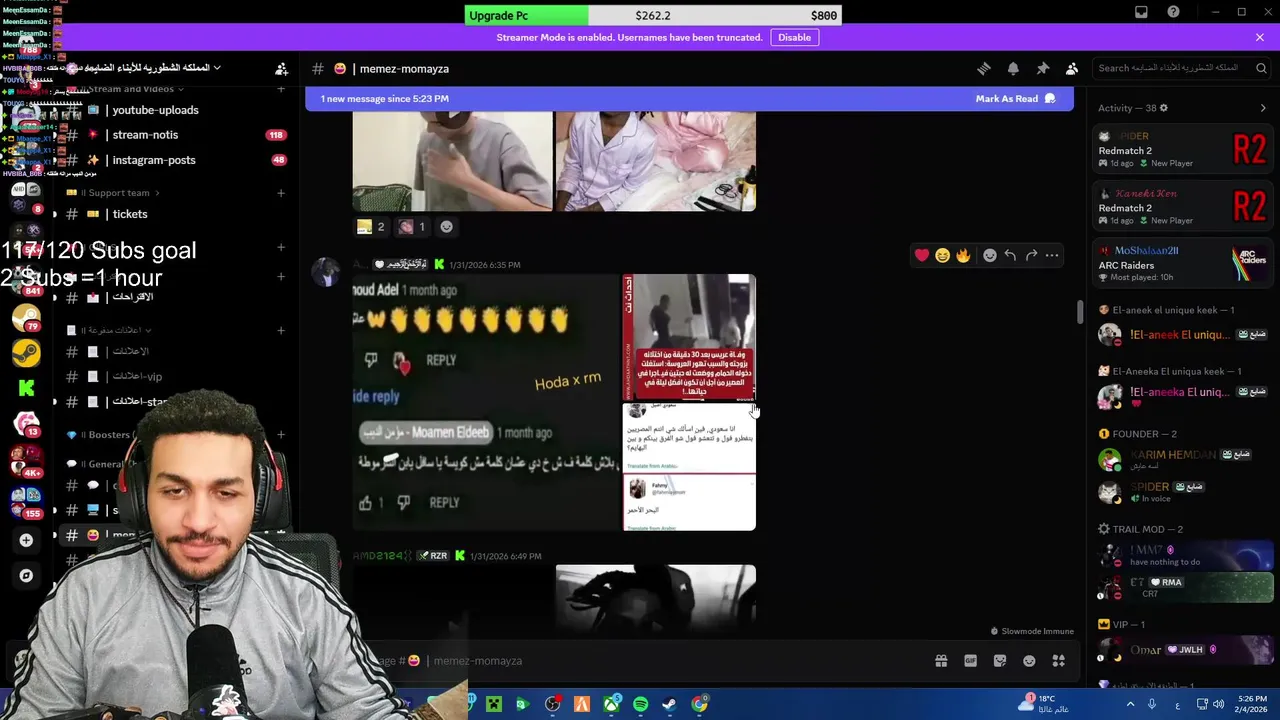
Task: Add channel to Boosters category
Action: 281,435
